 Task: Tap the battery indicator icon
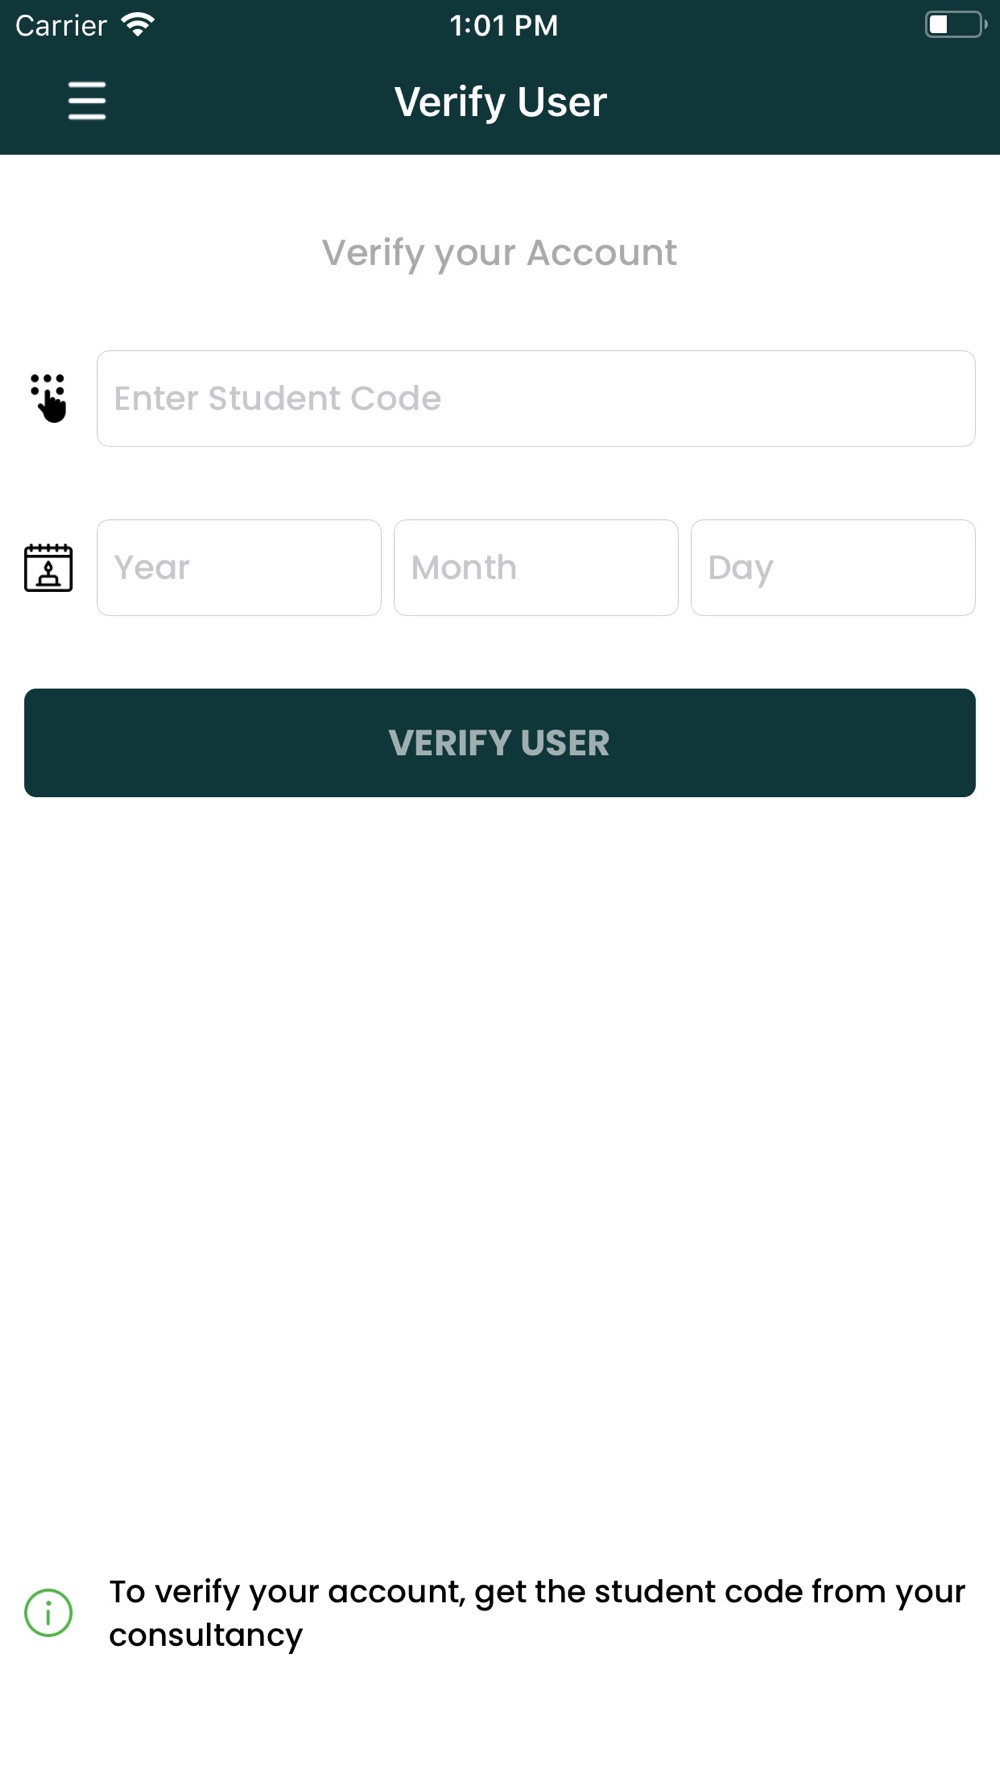click(955, 24)
